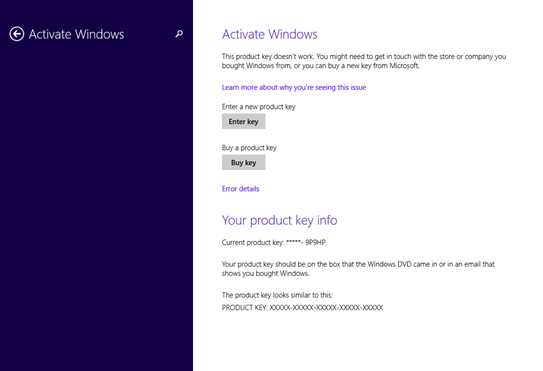Image resolution: width=543 pixels, height=371 pixels.
Task: Click the back arrow icon
Action: point(17,34)
